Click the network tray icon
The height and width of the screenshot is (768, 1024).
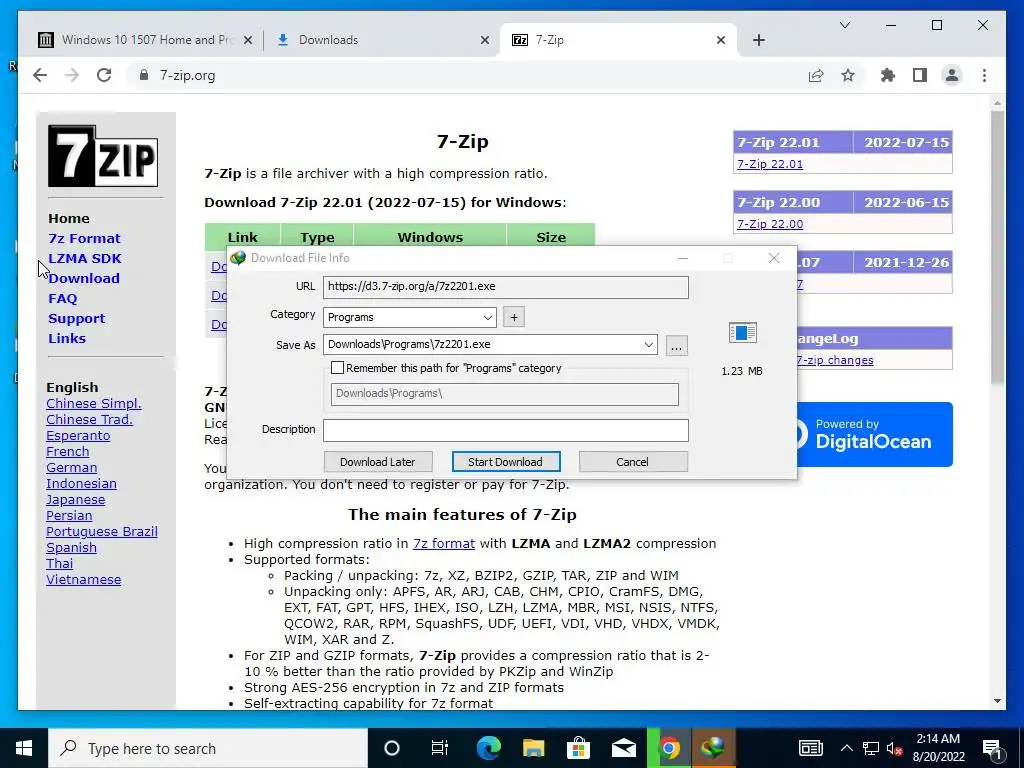pyautogui.click(x=871, y=748)
